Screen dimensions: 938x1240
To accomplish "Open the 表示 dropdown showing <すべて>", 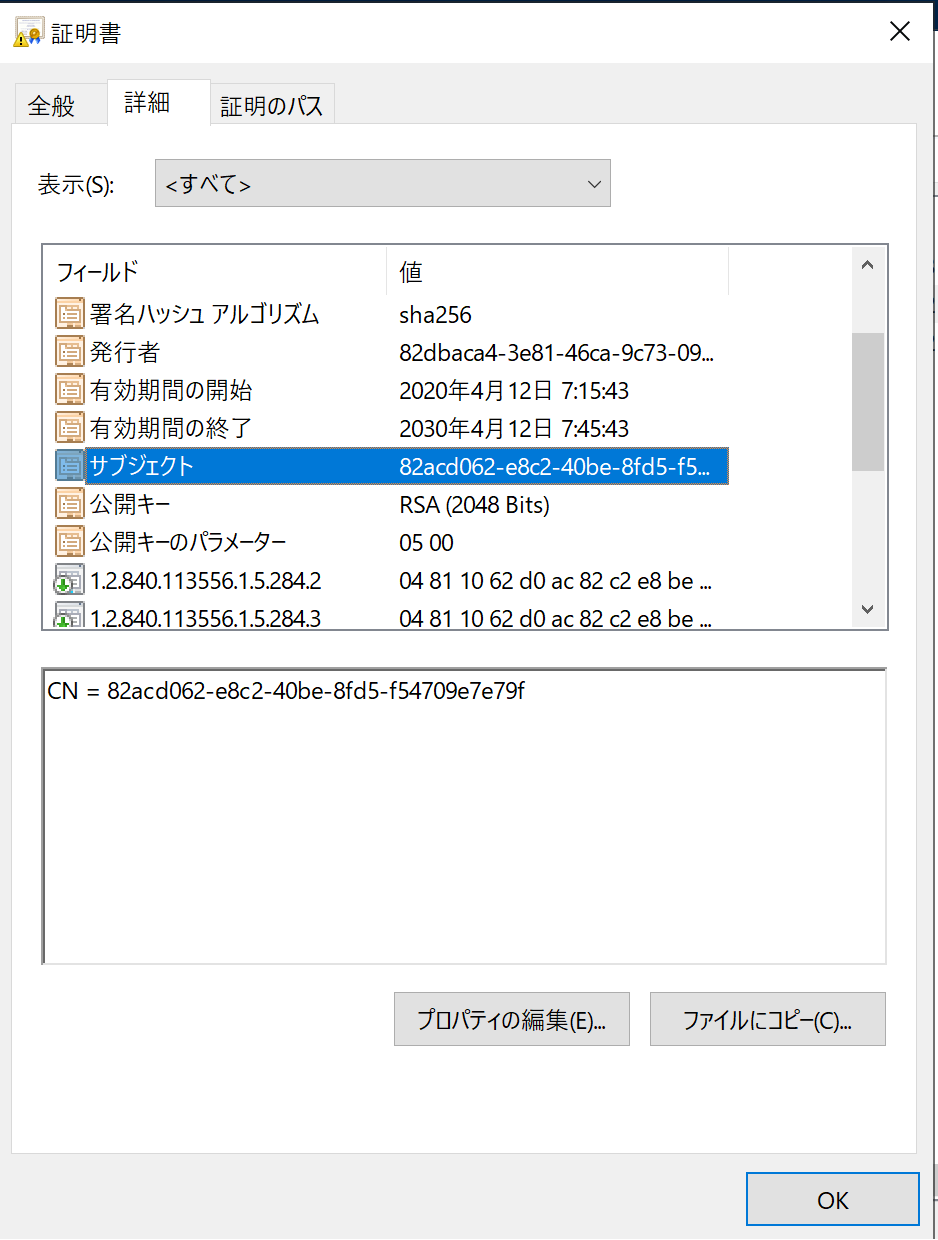I will click(382, 183).
